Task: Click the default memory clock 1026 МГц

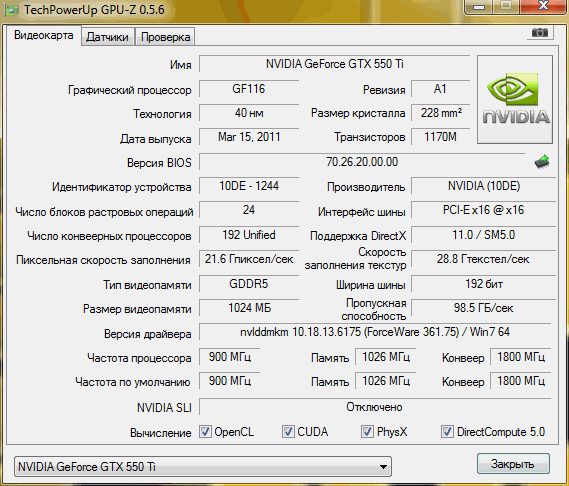Action: pyautogui.click(x=386, y=381)
